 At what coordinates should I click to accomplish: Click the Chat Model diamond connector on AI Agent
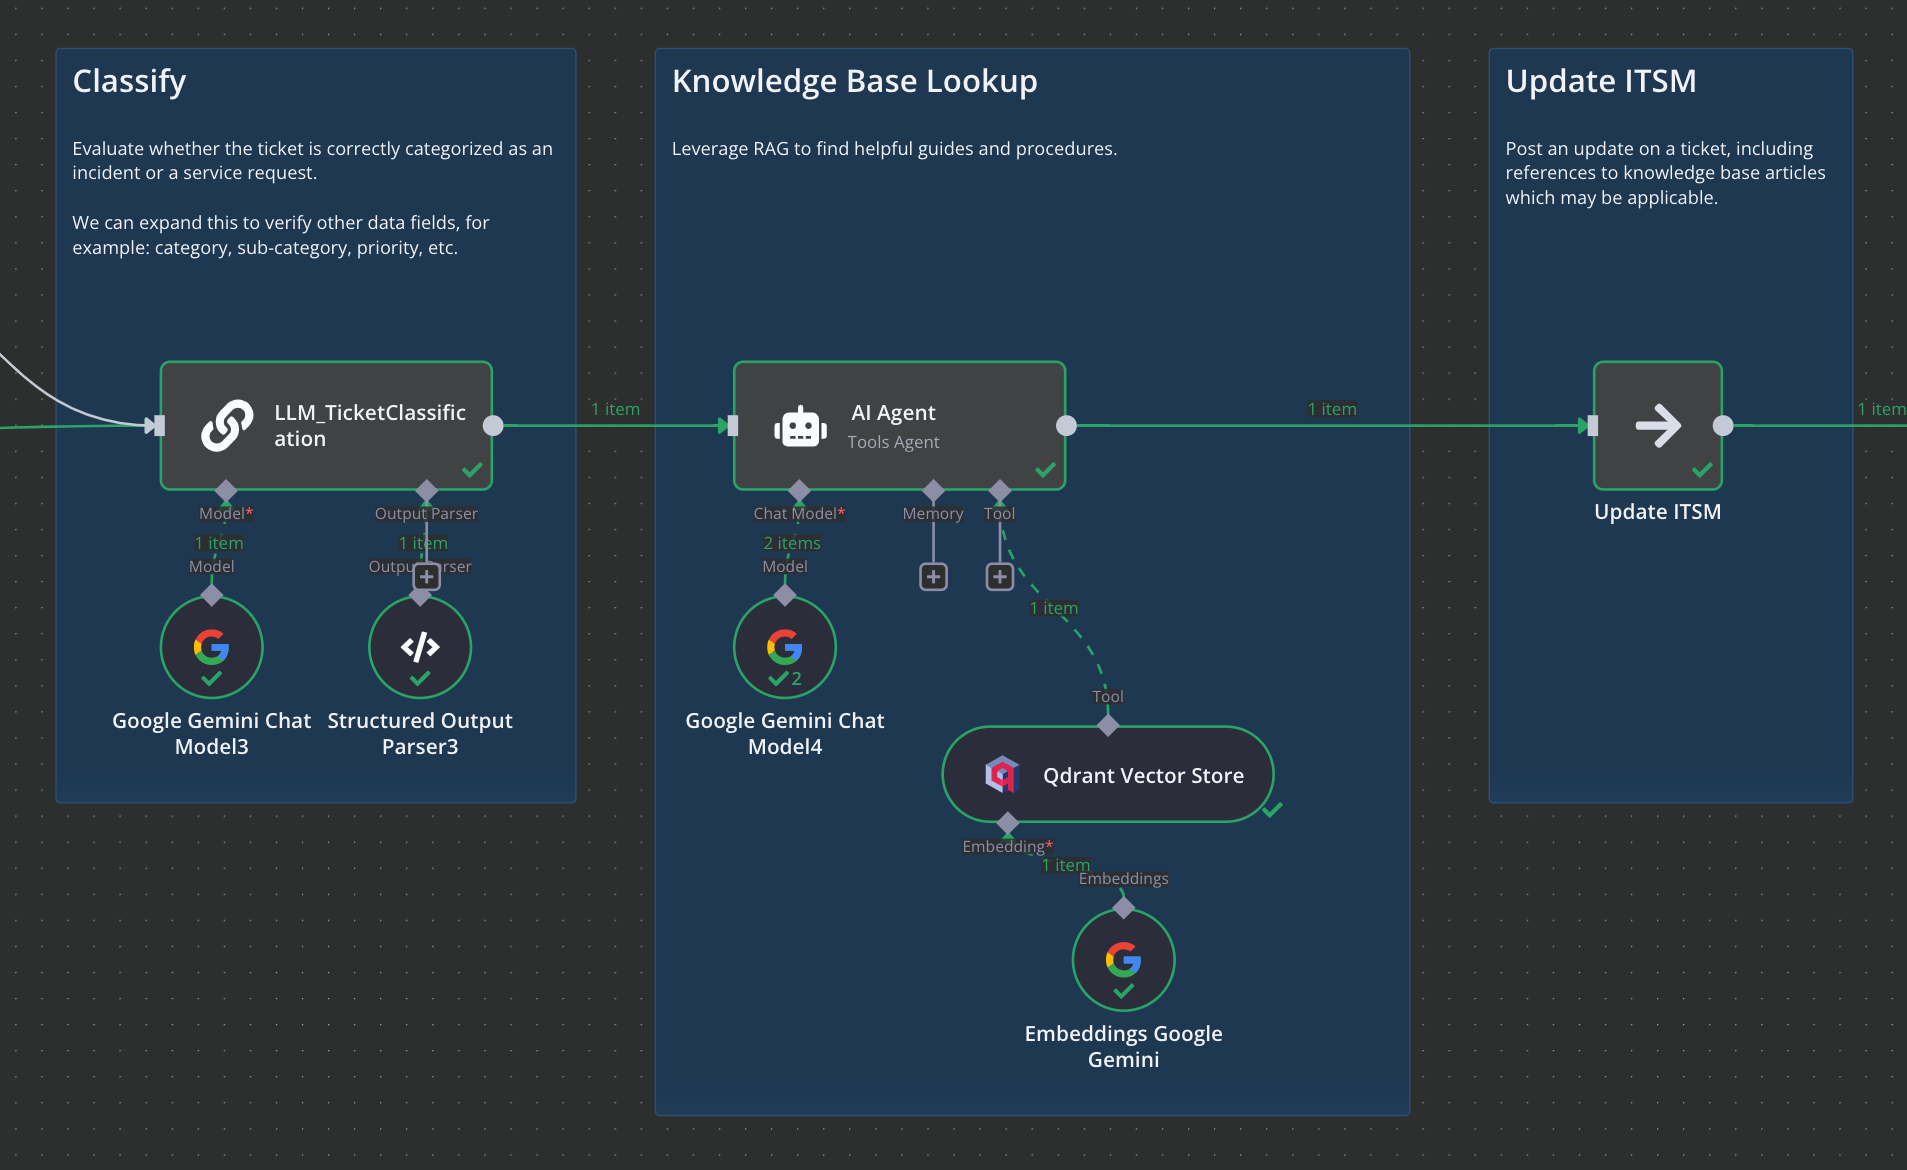tap(799, 490)
